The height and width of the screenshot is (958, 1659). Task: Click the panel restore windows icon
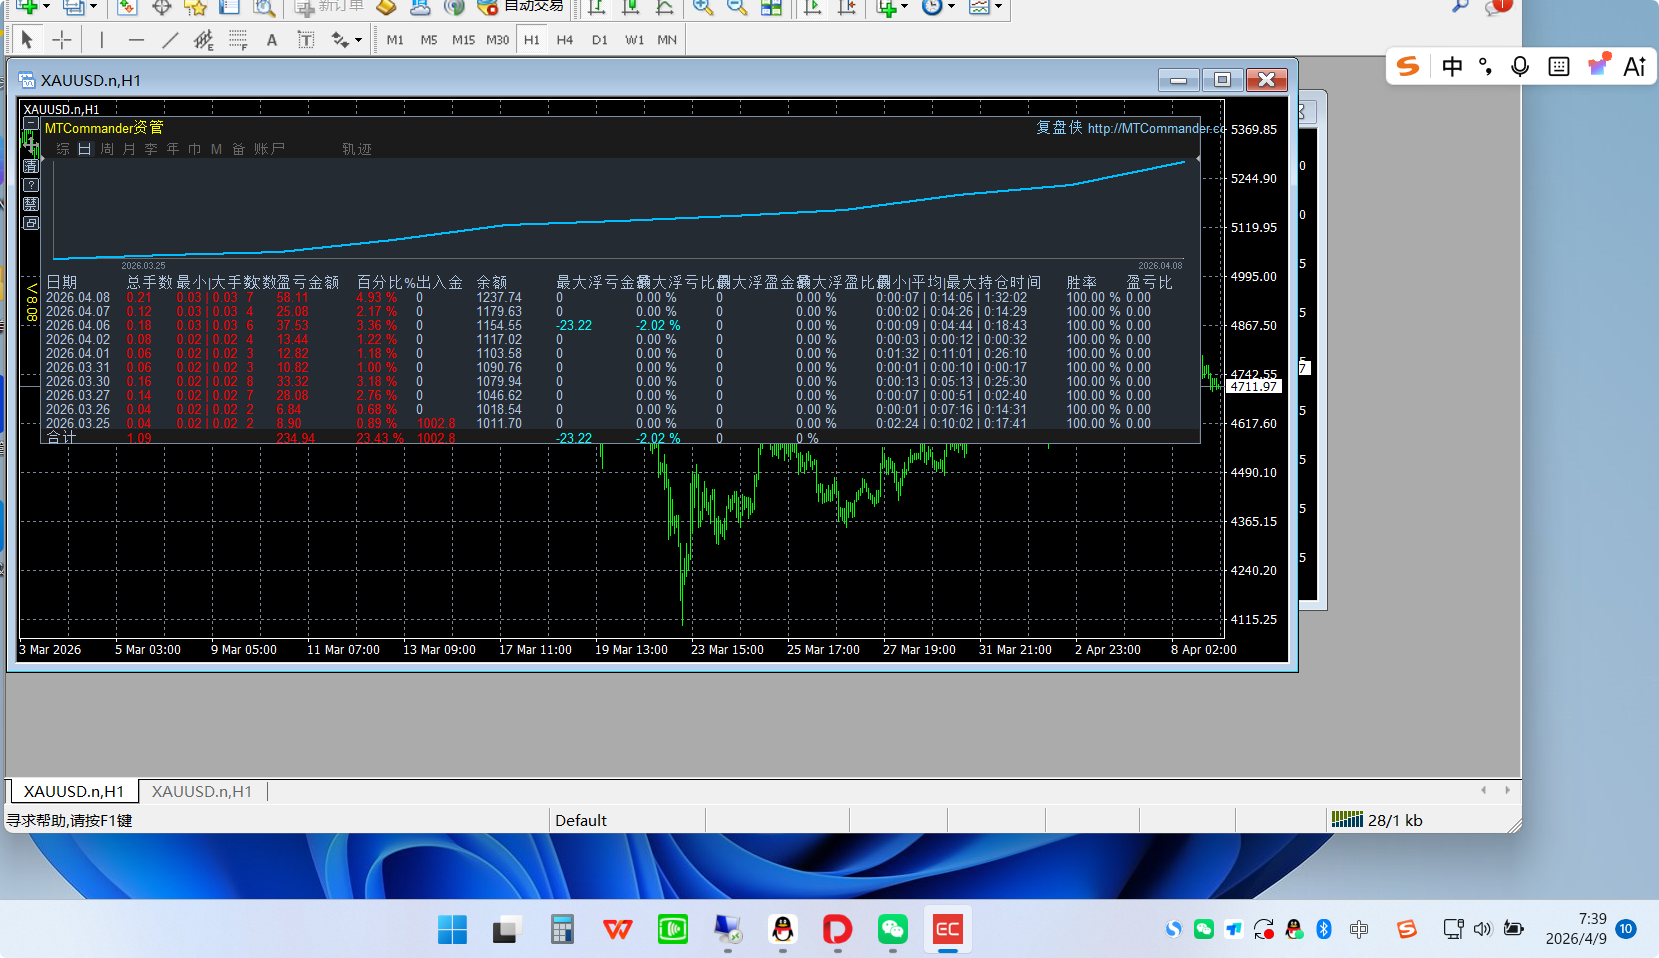pyautogui.click(x=31, y=223)
